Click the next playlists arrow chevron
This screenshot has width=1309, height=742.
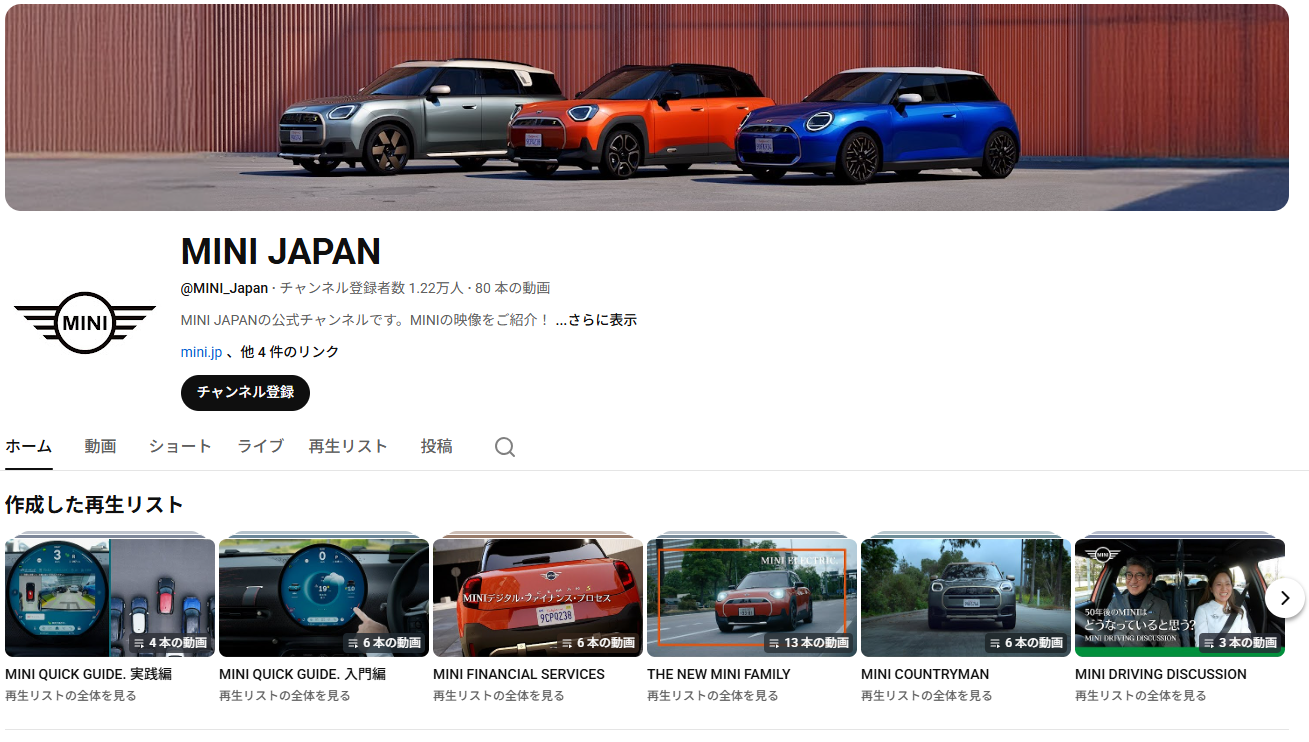pos(1283,598)
